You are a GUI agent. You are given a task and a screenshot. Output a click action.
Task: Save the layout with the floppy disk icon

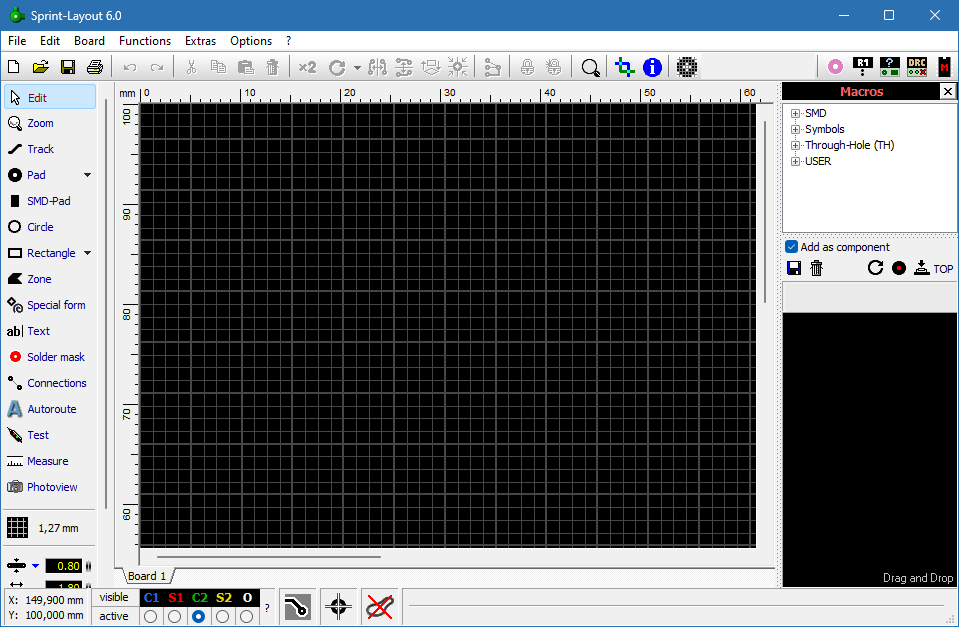coord(68,67)
